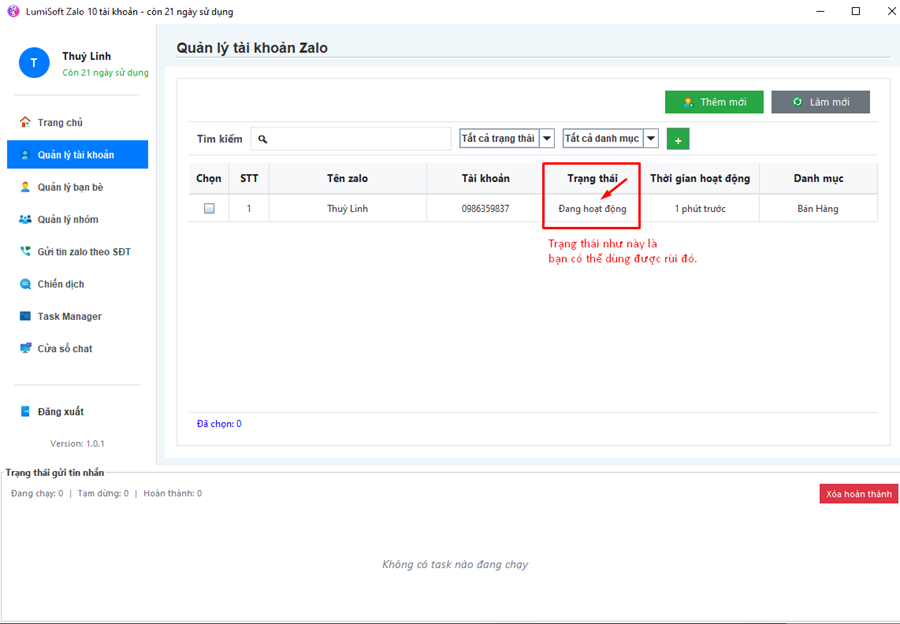900x624 pixels.
Task: Open the Chiến dịch campaign icon
Action: coord(25,284)
